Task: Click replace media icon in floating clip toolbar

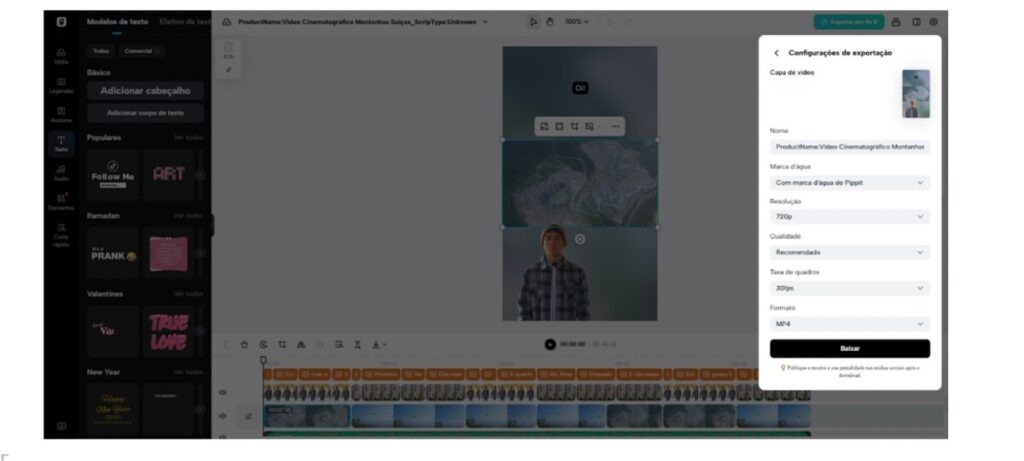Action: [544, 127]
